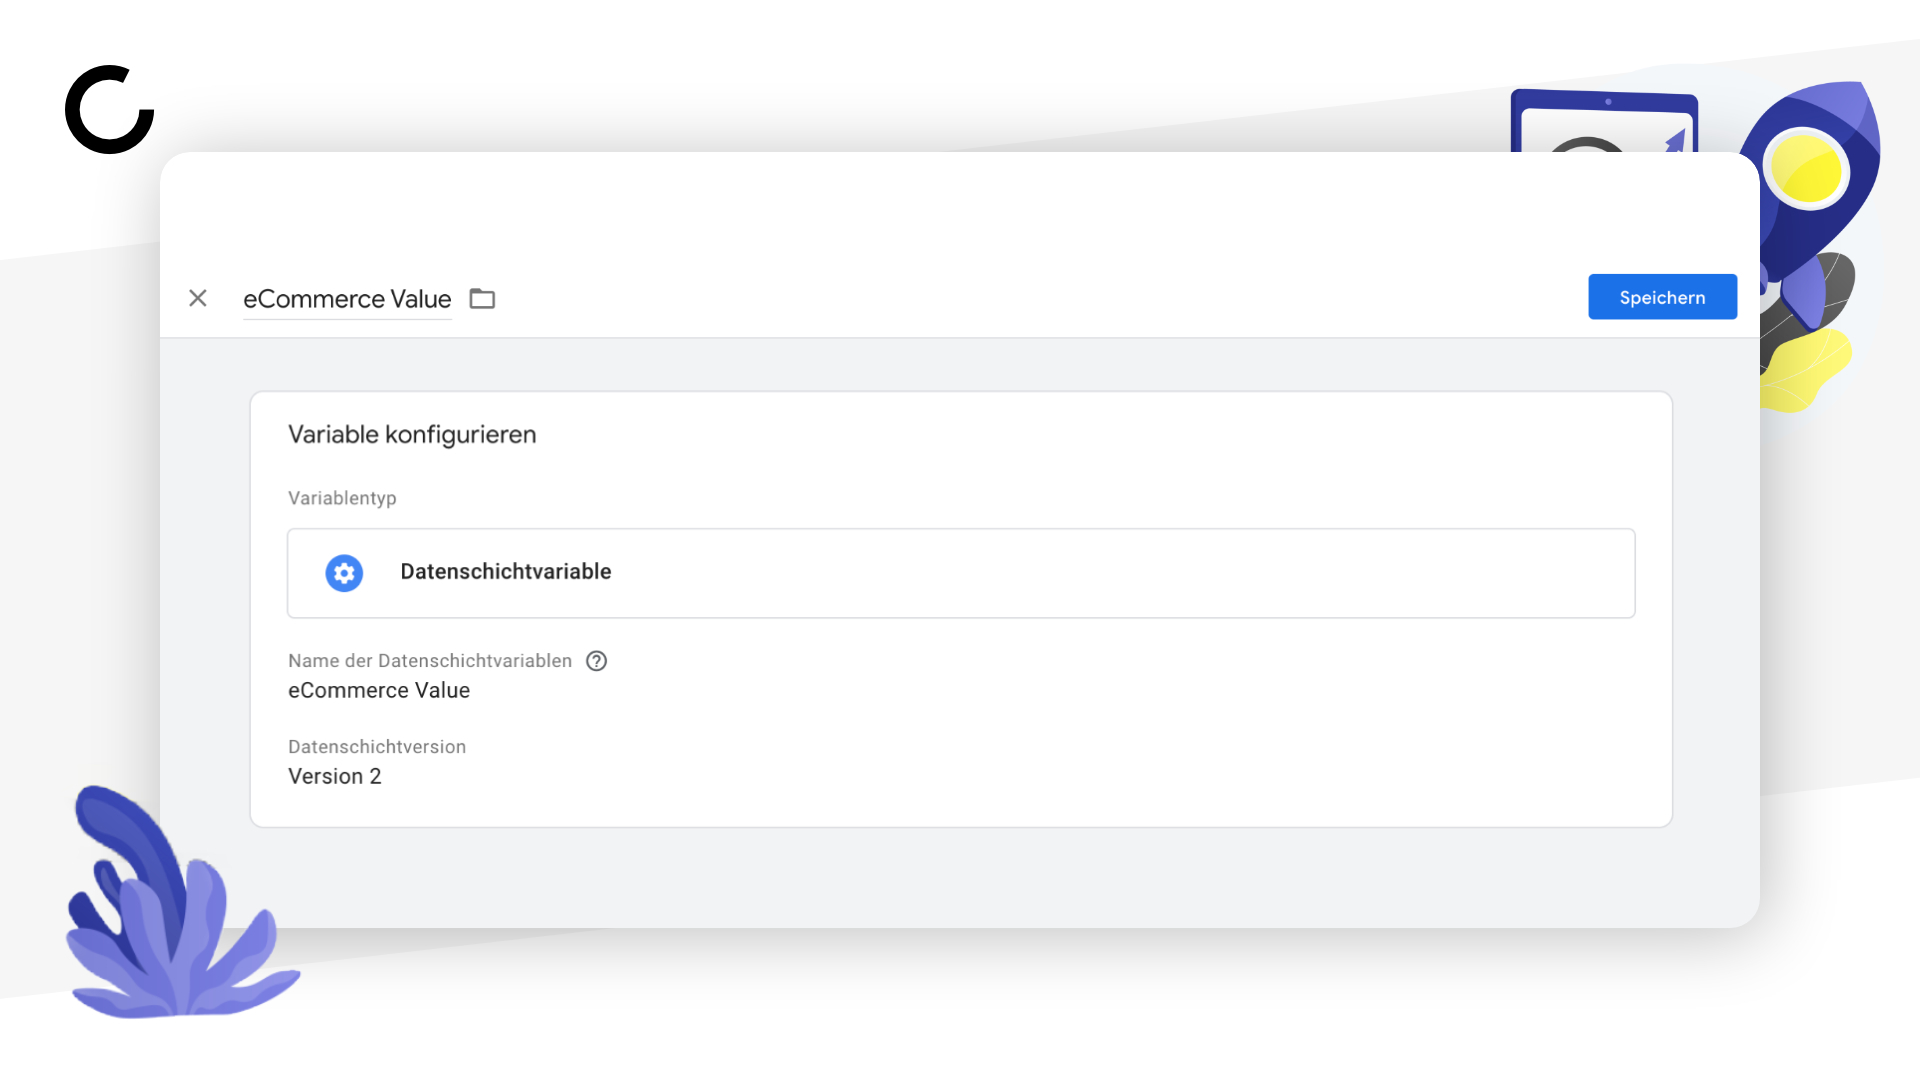Open the folder icon beside eCommerce Value

pyautogui.click(x=483, y=298)
